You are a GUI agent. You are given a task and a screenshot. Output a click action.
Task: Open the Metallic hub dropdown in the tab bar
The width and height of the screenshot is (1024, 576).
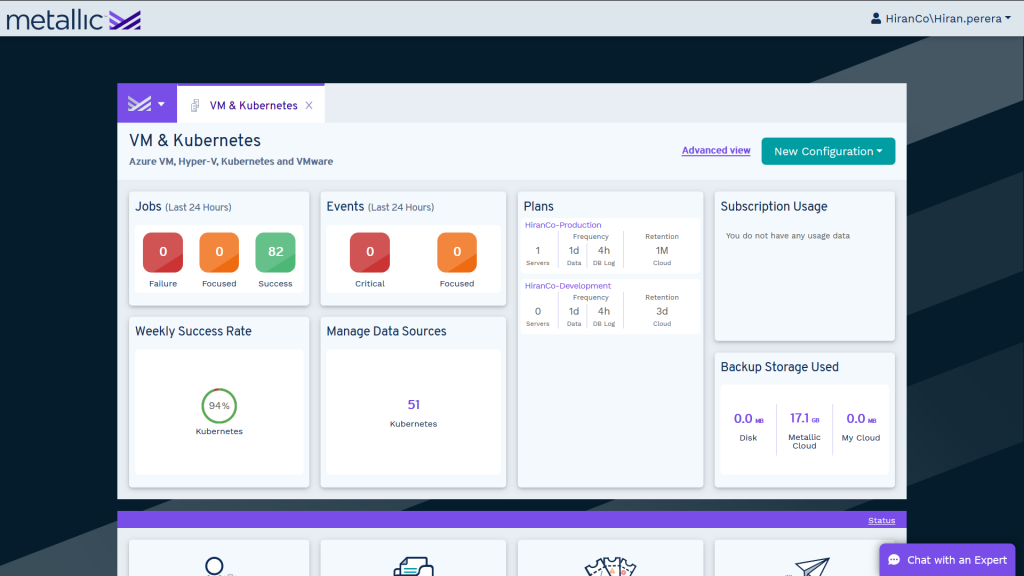tap(146, 104)
